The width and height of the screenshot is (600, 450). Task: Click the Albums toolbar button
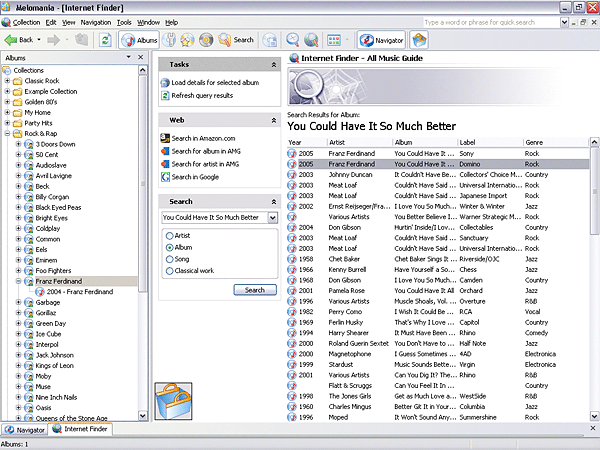click(140, 40)
